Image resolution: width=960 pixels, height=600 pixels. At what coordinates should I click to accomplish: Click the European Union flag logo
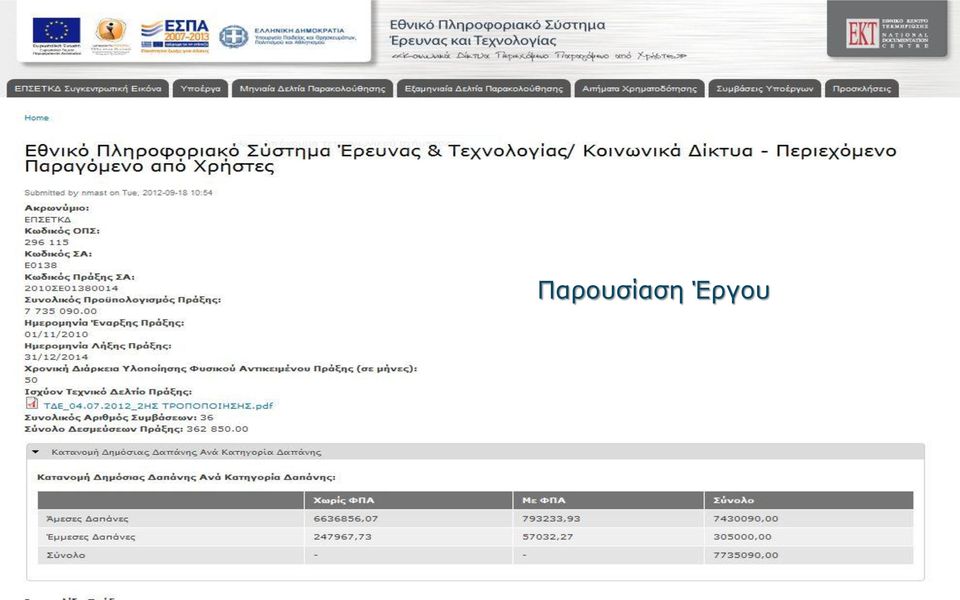pos(56,36)
